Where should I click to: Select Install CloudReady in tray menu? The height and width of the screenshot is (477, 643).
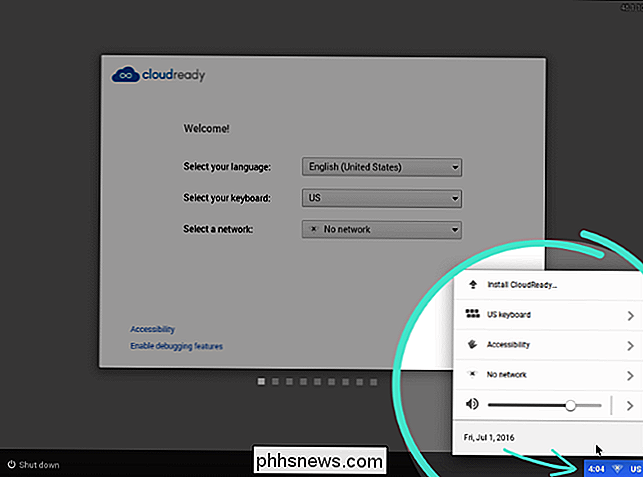coord(549,285)
